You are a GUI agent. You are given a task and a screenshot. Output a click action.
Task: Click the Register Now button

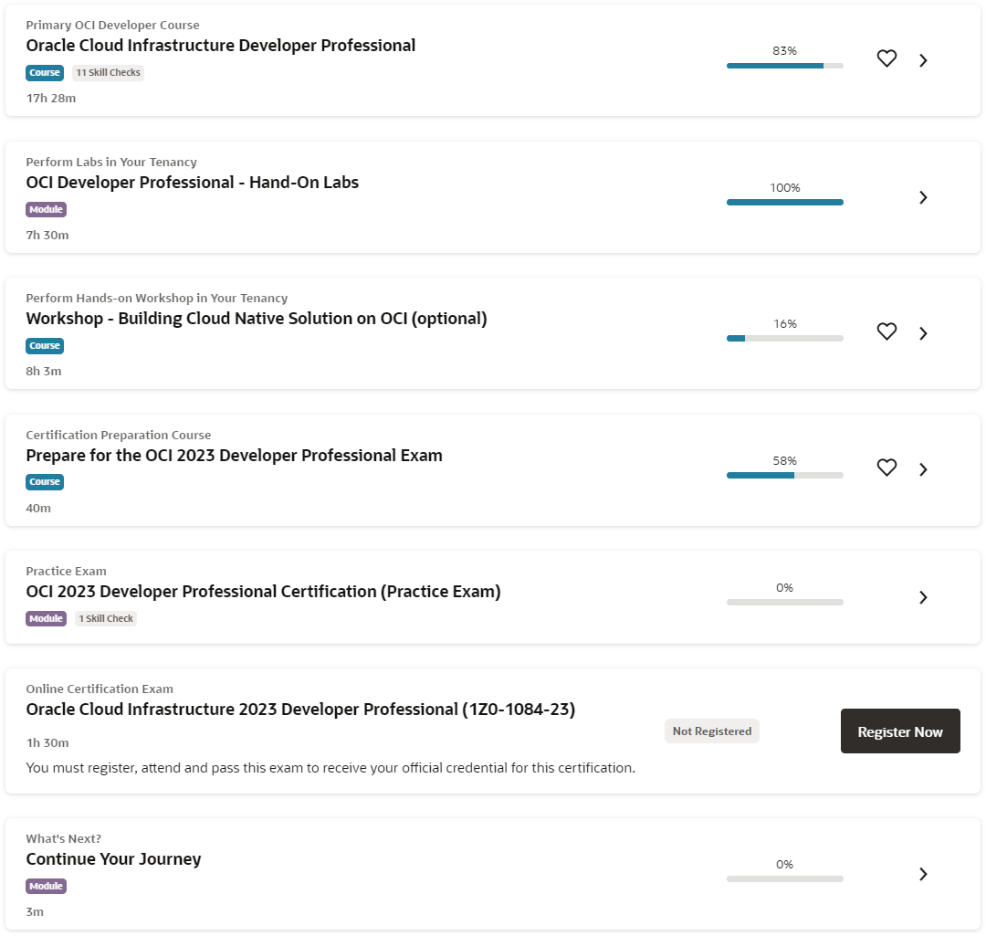[899, 731]
